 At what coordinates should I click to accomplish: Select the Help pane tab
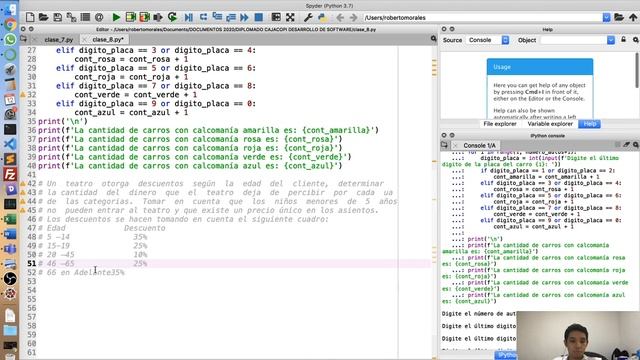(x=589, y=124)
